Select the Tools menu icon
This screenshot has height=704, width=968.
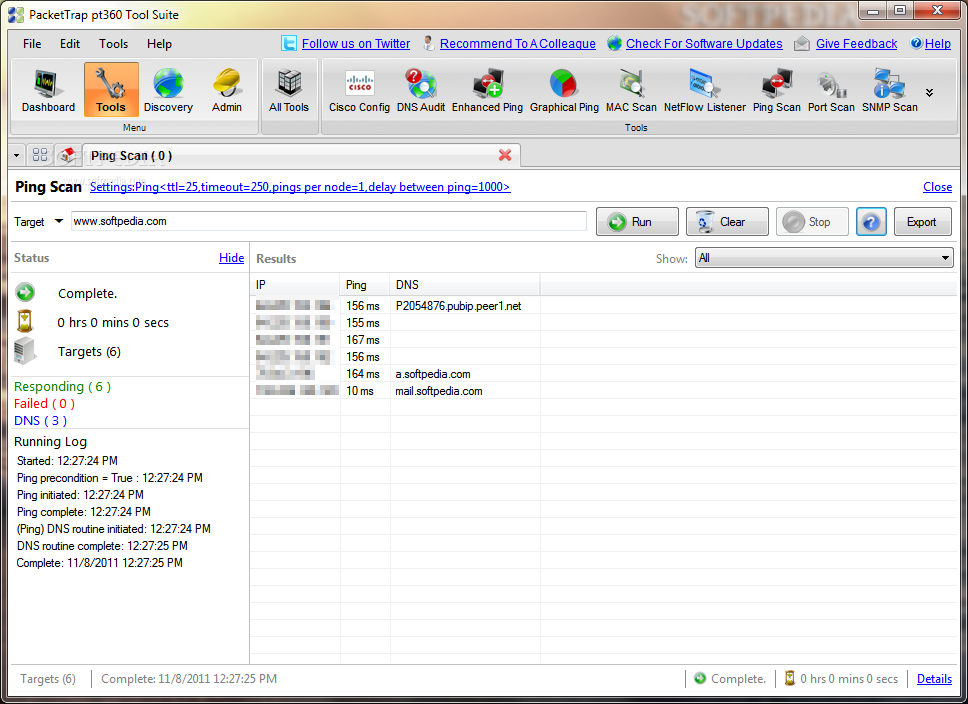coord(111,91)
